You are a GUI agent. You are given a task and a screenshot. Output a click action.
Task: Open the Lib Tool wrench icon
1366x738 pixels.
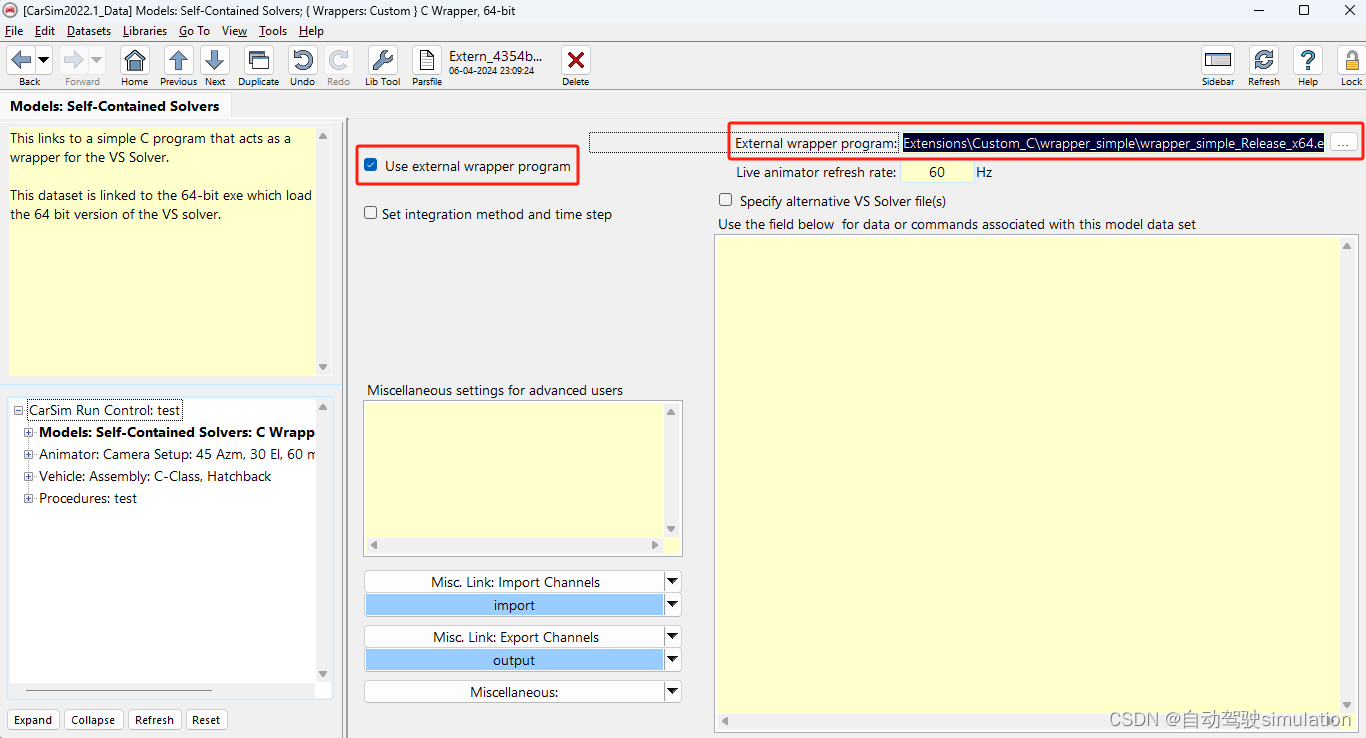(x=382, y=60)
